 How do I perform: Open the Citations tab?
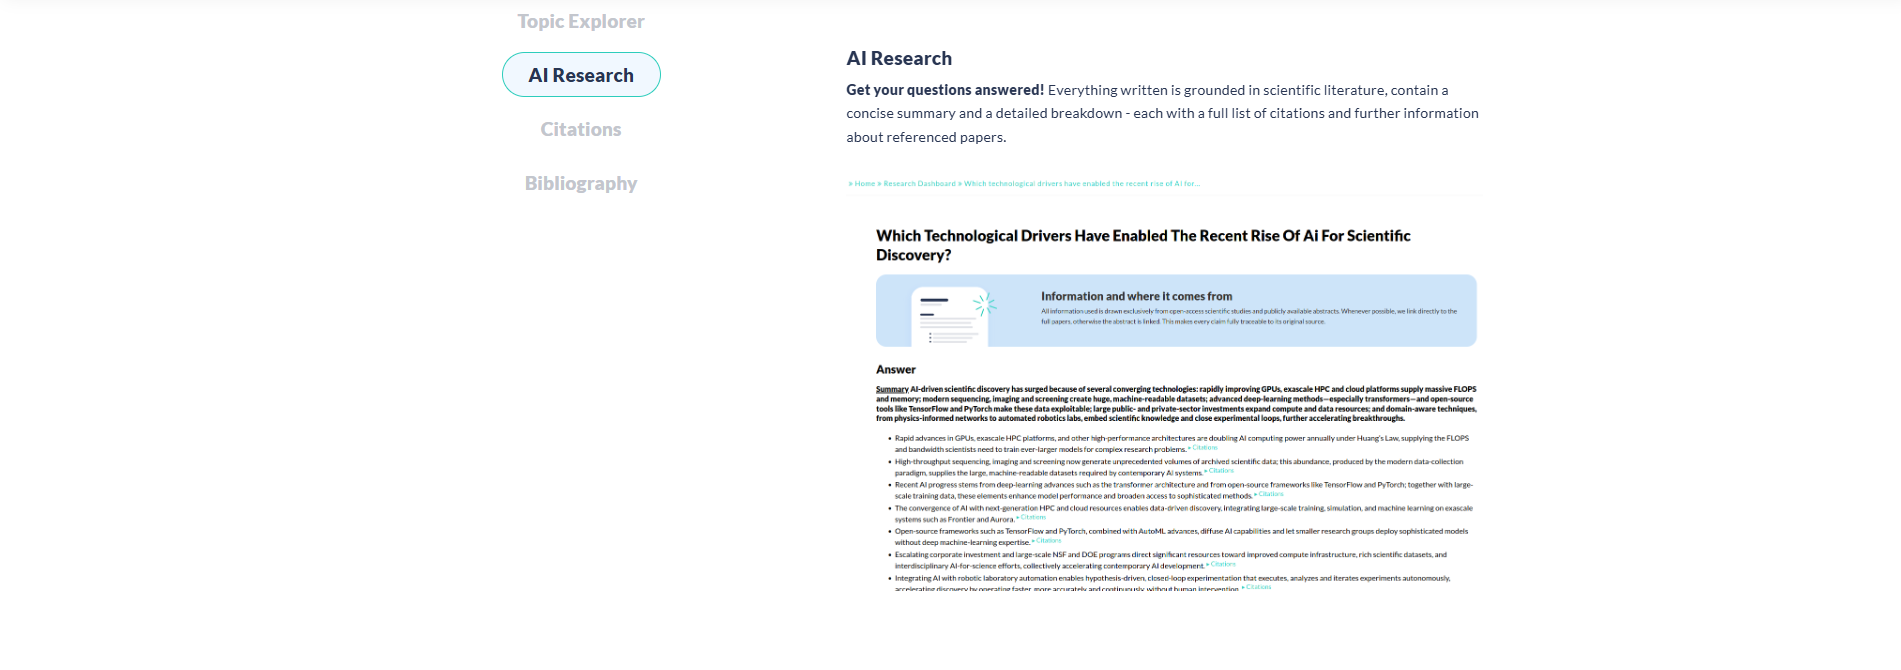[581, 129]
